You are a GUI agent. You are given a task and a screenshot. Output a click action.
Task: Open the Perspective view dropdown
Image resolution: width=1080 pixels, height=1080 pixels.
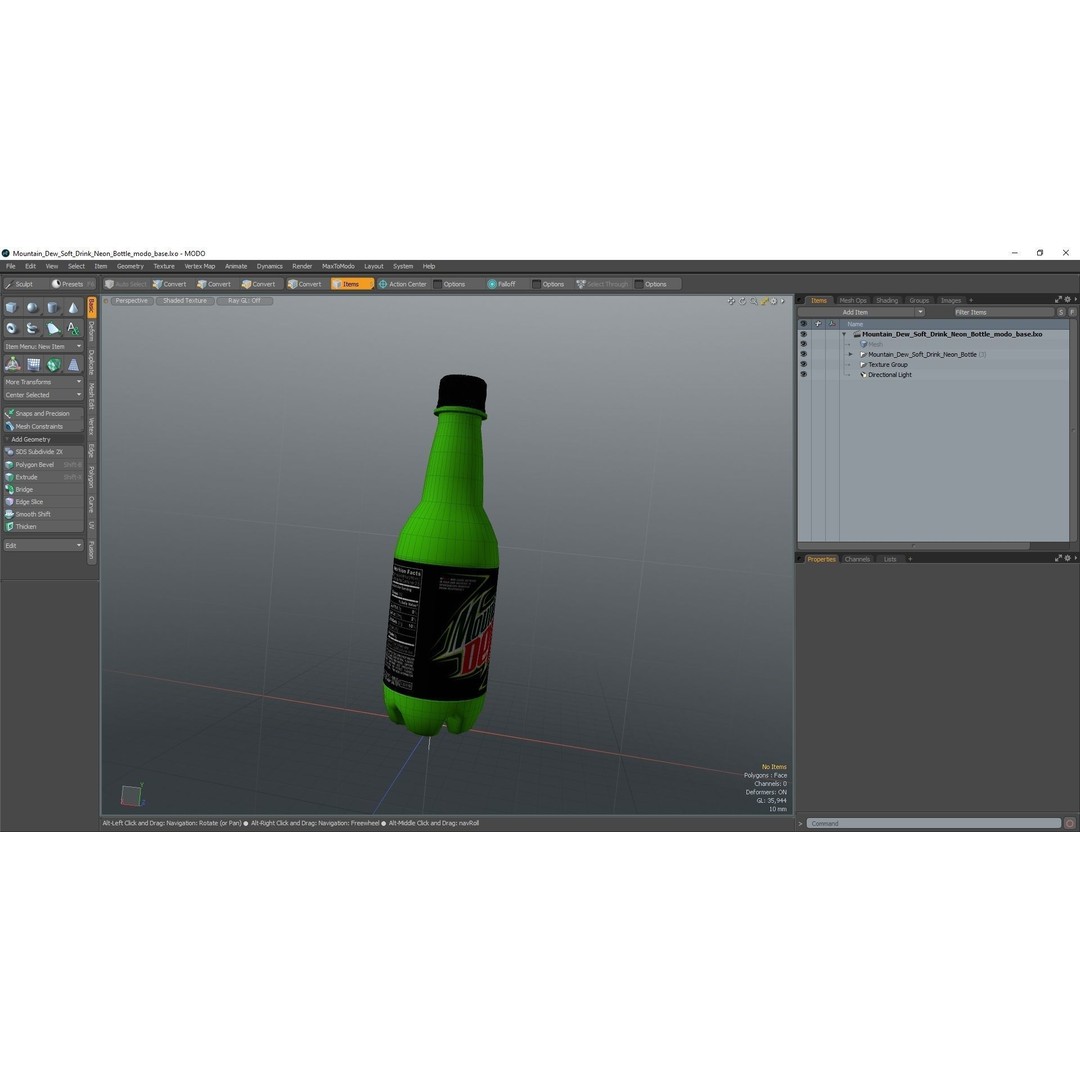click(x=131, y=301)
